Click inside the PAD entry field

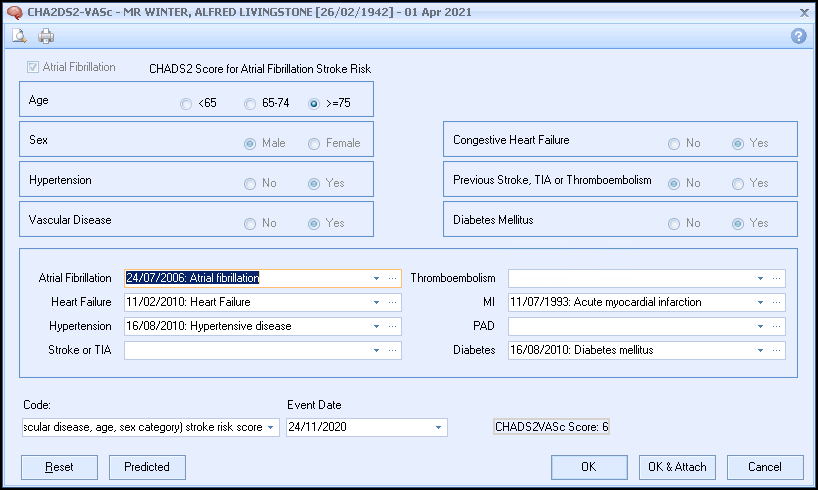click(x=630, y=326)
